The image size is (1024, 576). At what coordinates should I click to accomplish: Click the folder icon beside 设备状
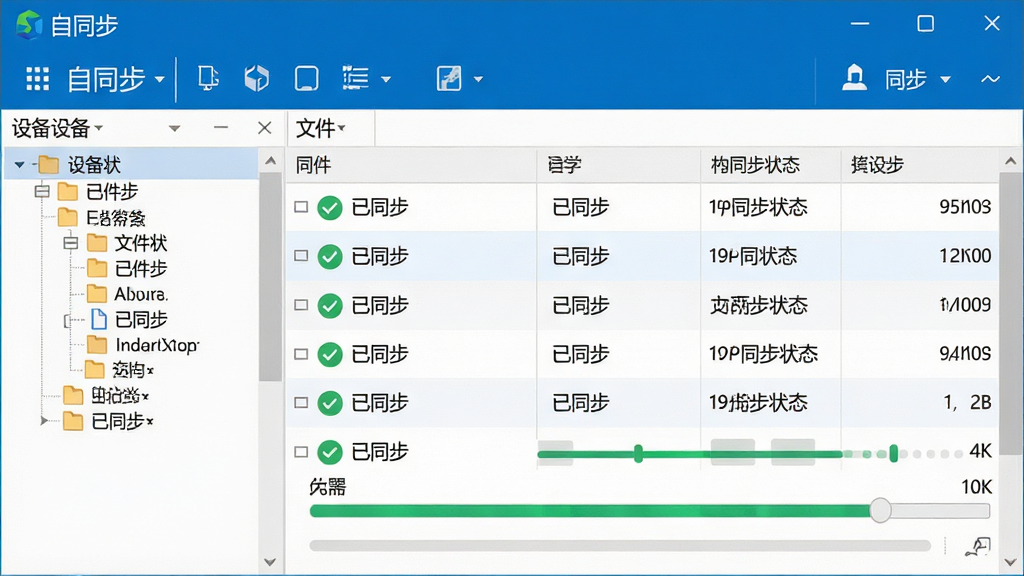48,165
